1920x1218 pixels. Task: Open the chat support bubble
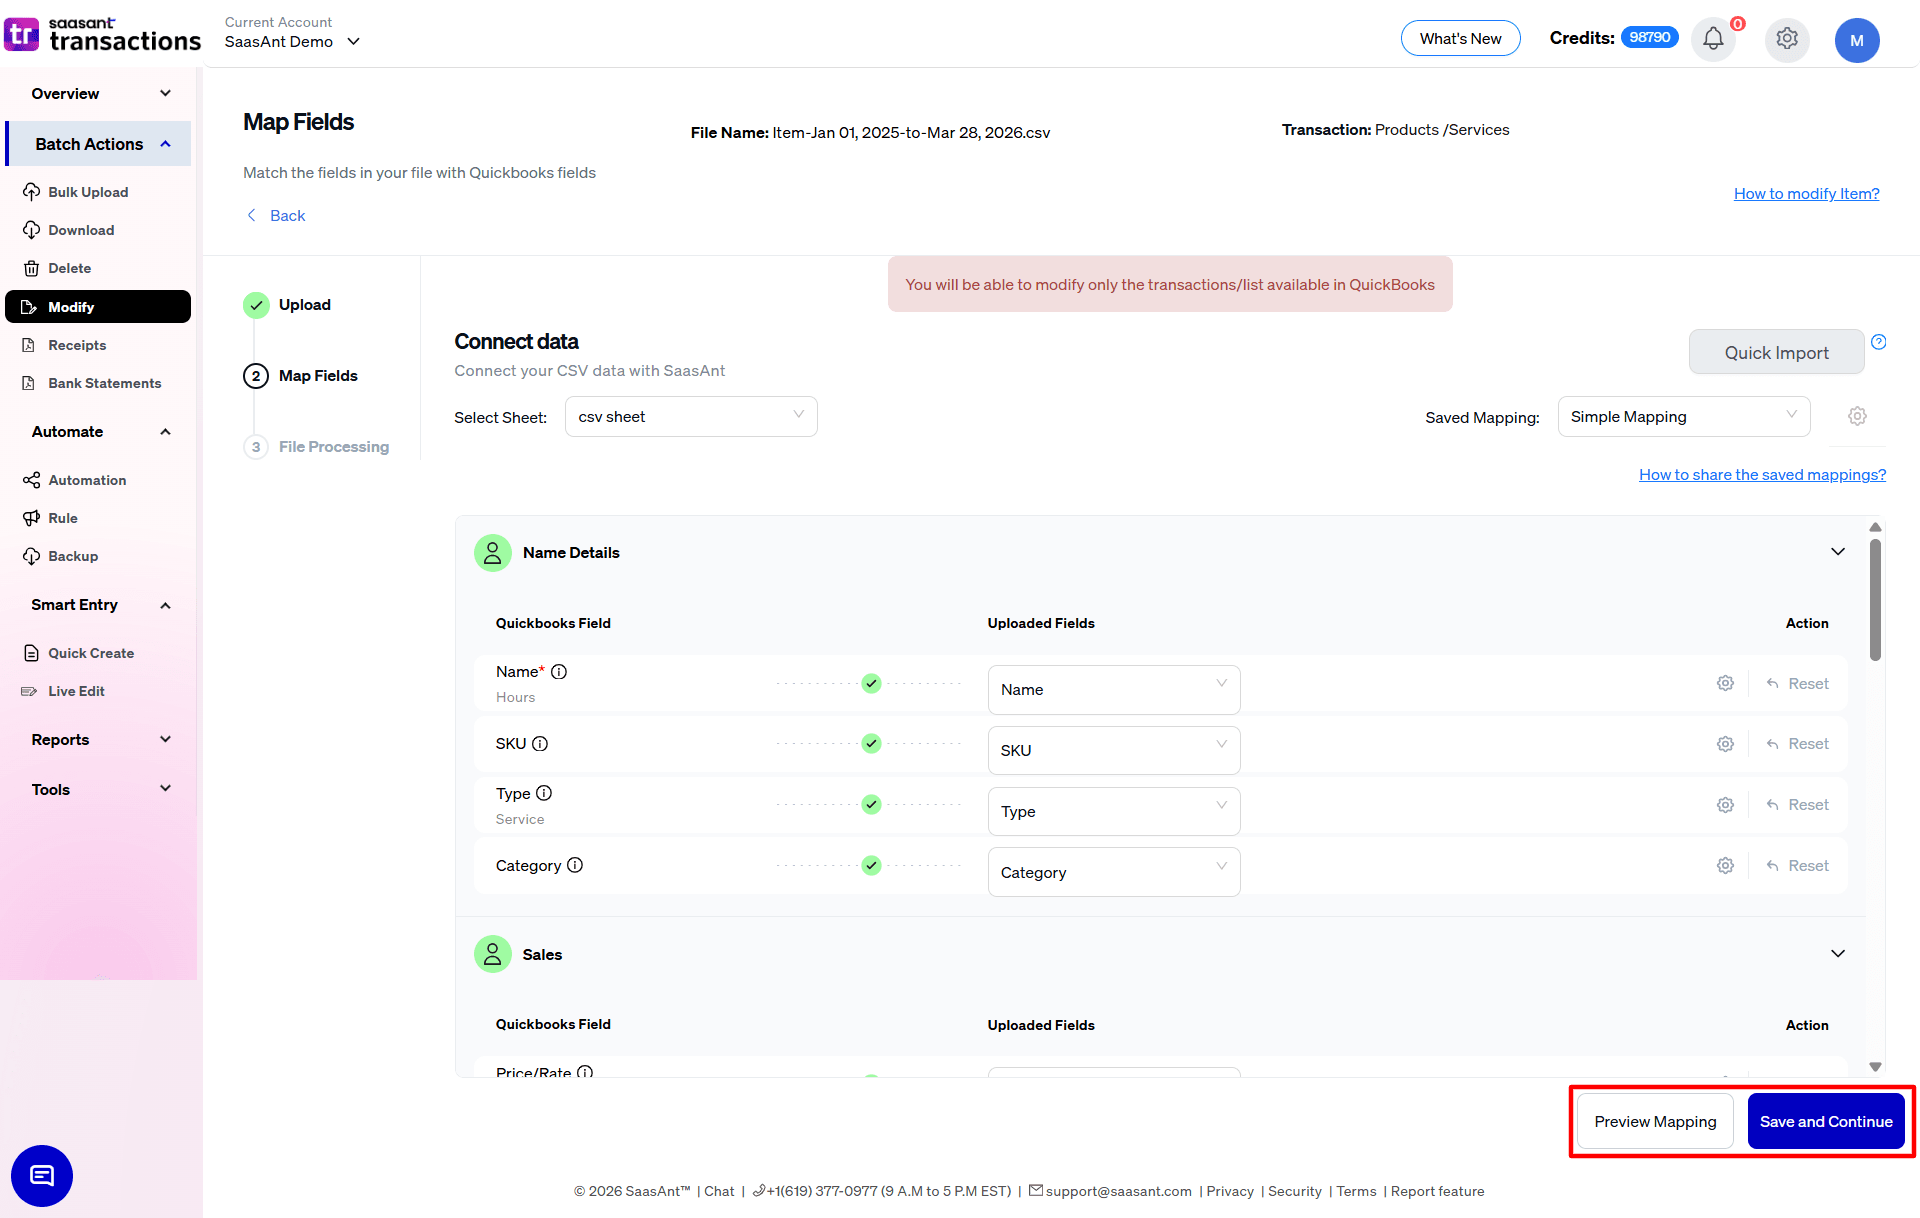[x=41, y=1176]
